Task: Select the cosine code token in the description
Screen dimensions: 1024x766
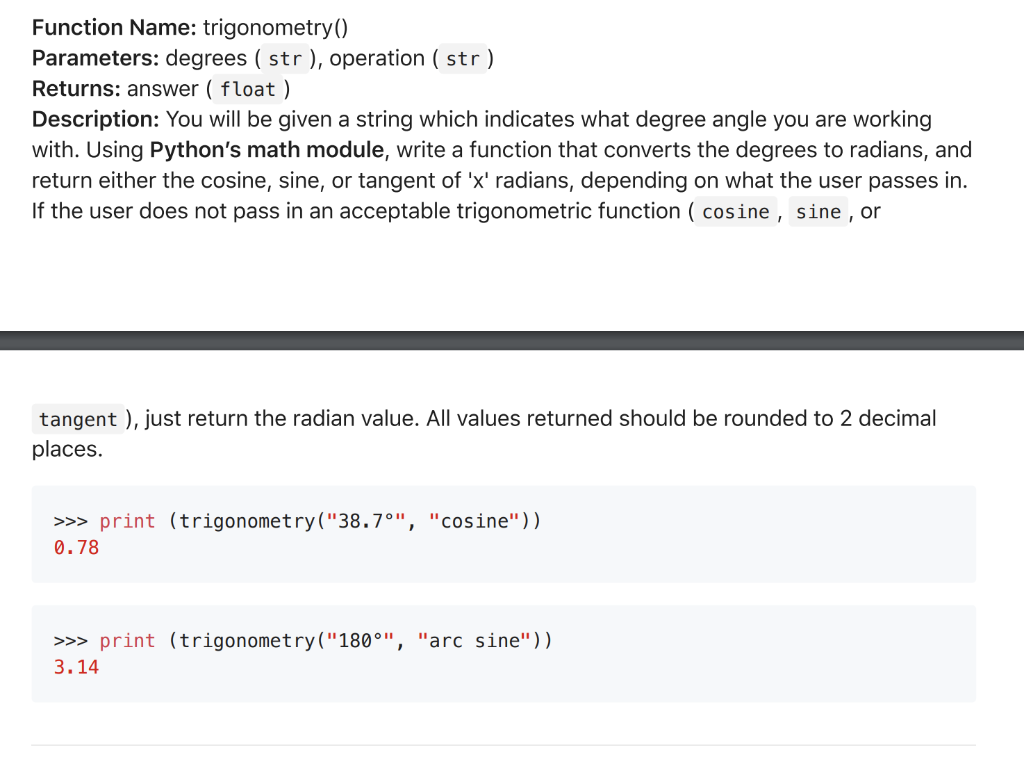Action: click(735, 212)
